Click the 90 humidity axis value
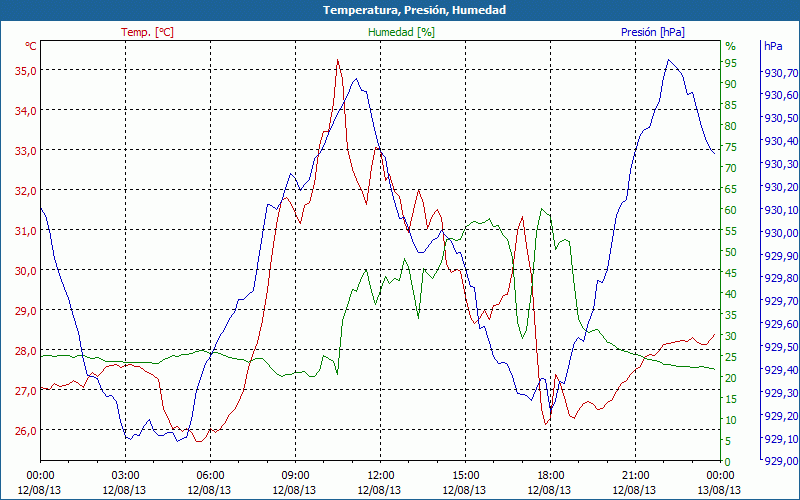 tap(731, 84)
